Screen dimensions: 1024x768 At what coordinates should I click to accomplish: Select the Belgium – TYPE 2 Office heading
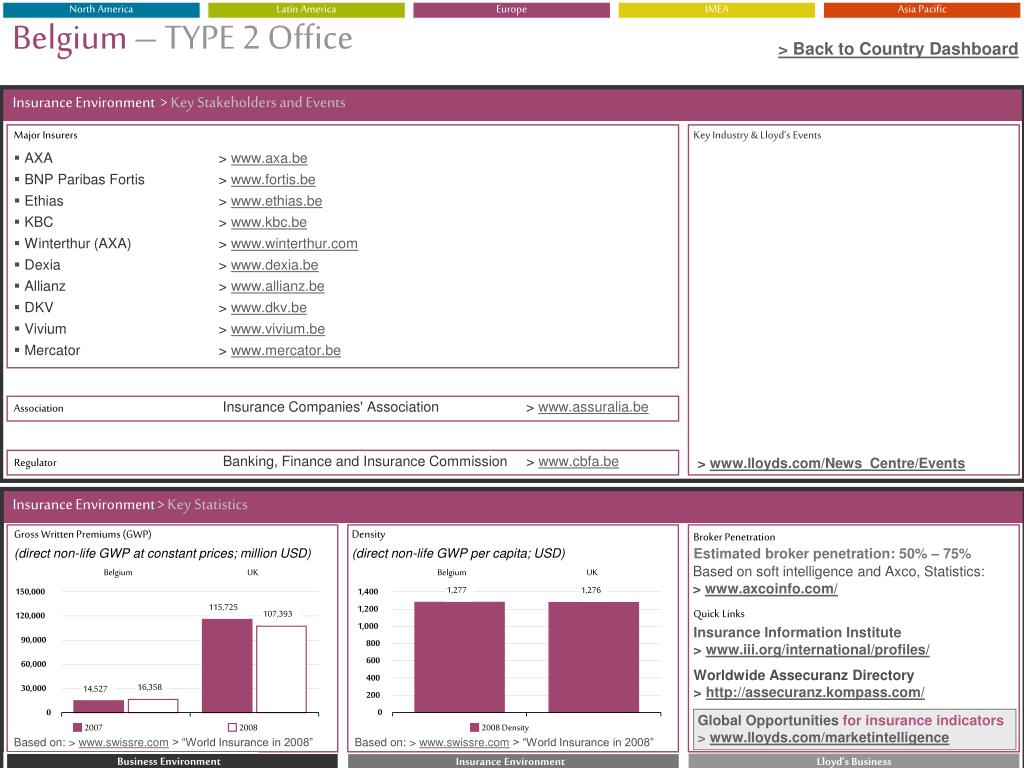182,39
